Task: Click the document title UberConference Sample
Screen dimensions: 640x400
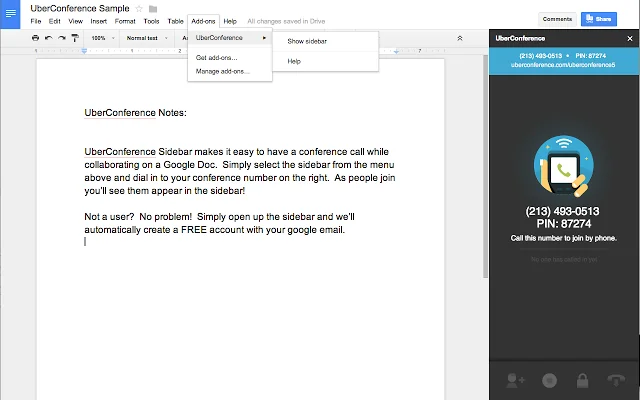Action: click(80, 9)
